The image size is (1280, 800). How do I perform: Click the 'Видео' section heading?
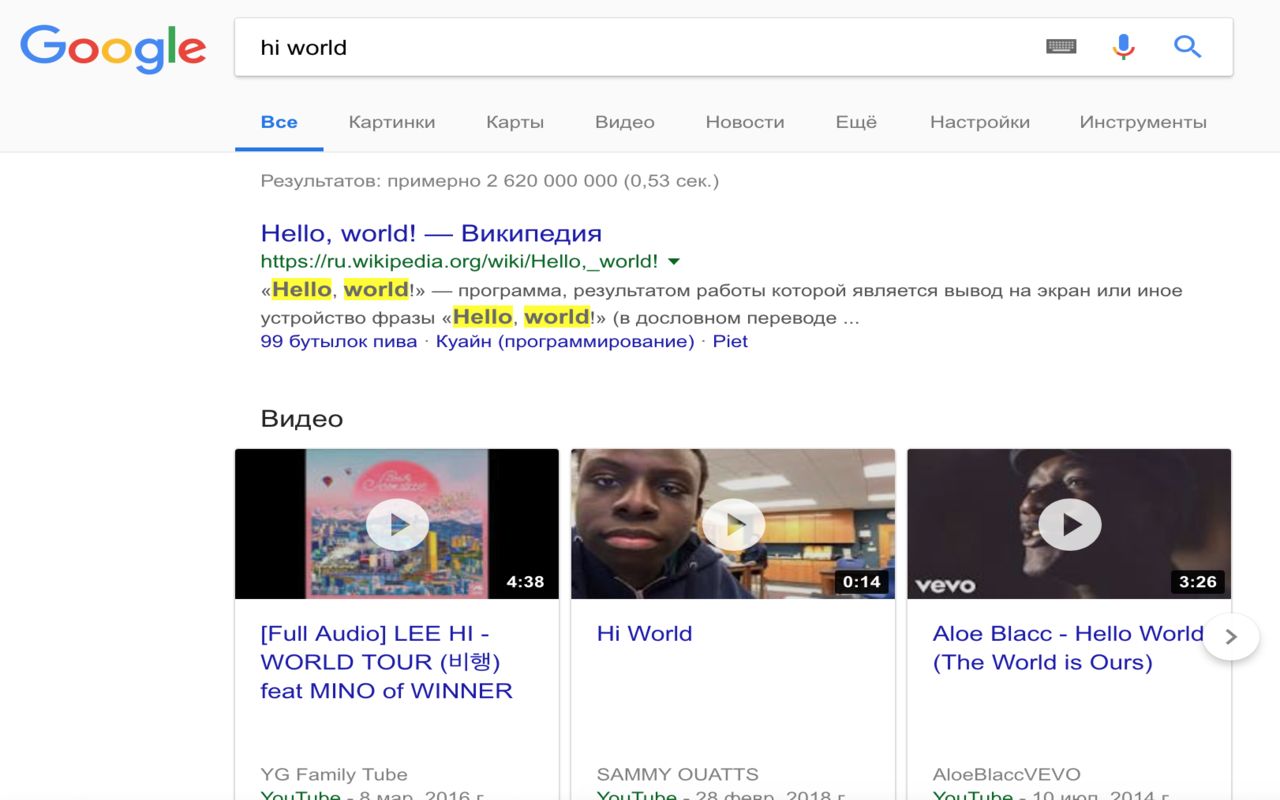302,418
